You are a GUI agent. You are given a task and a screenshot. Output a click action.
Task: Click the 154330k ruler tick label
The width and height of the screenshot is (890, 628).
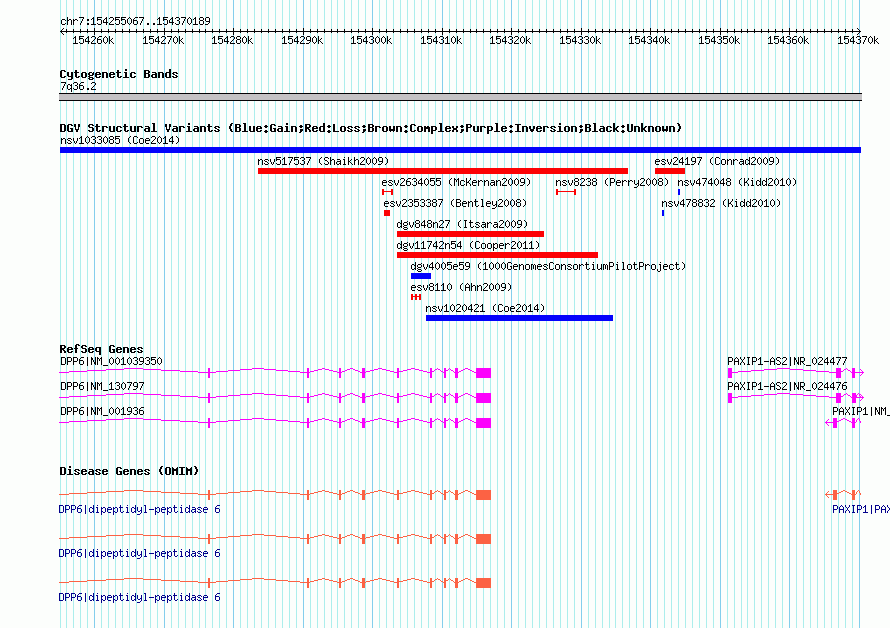click(x=580, y=40)
